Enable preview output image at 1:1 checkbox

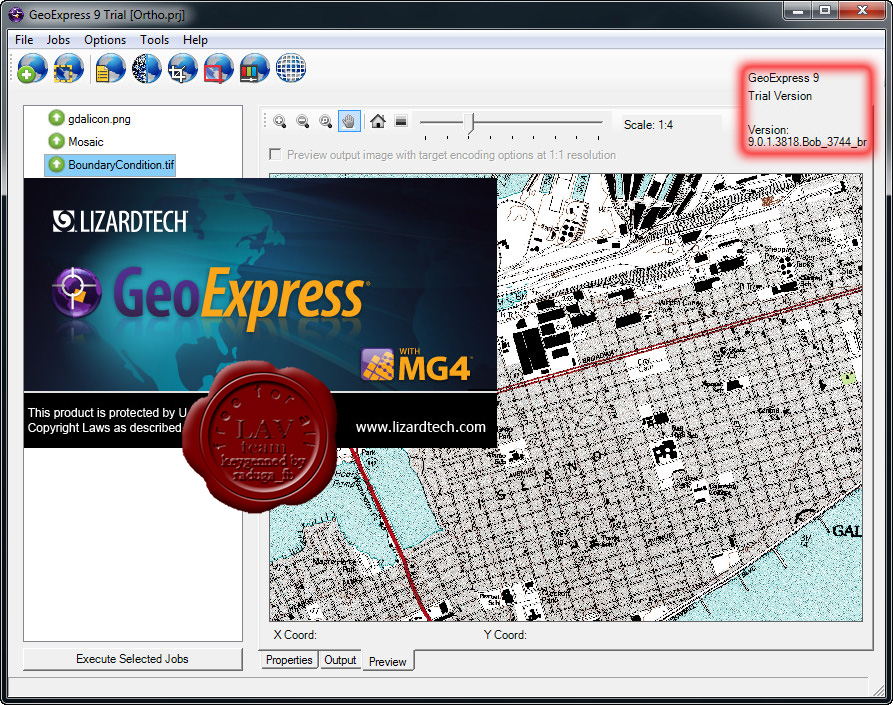(275, 154)
